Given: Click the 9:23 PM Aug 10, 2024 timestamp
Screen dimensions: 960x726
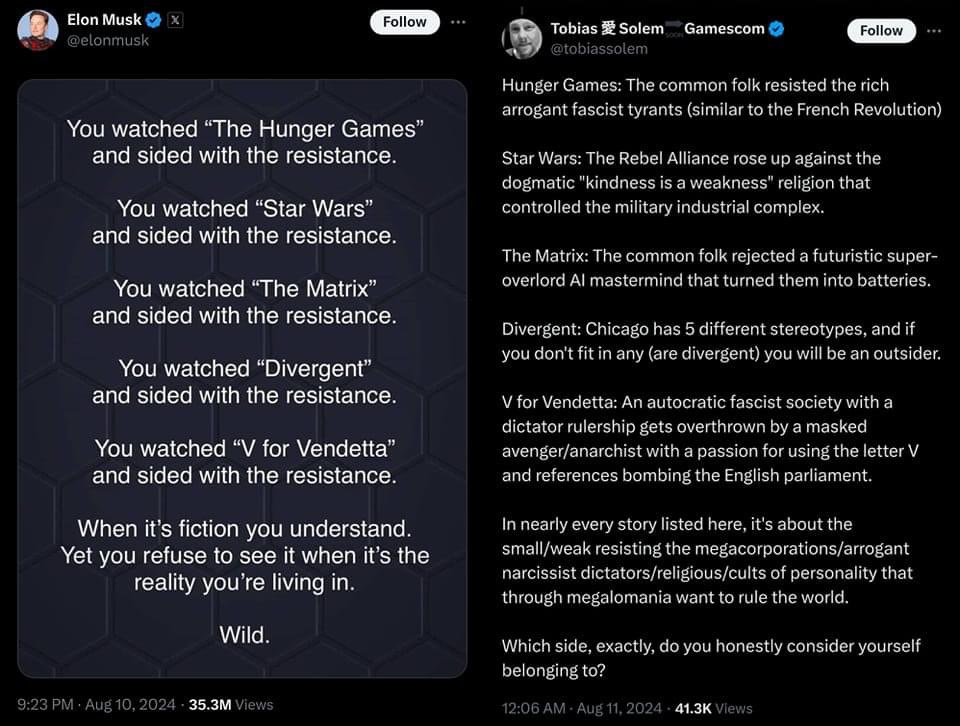Looking at the screenshot, I should click(x=96, y=705).
